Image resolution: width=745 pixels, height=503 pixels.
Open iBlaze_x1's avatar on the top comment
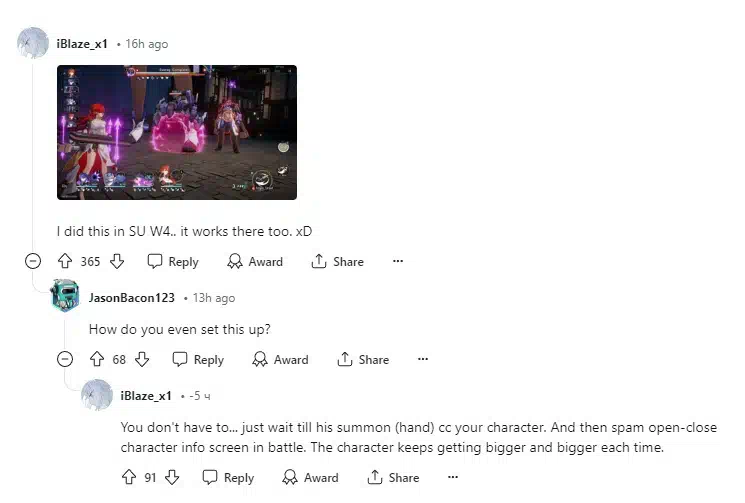tap(33, 43)
